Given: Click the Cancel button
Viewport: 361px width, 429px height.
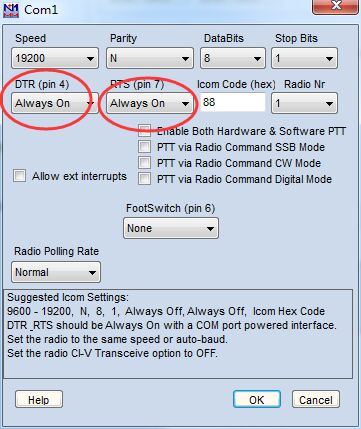Looking at the screenshot, I should [x=316, y=399].
